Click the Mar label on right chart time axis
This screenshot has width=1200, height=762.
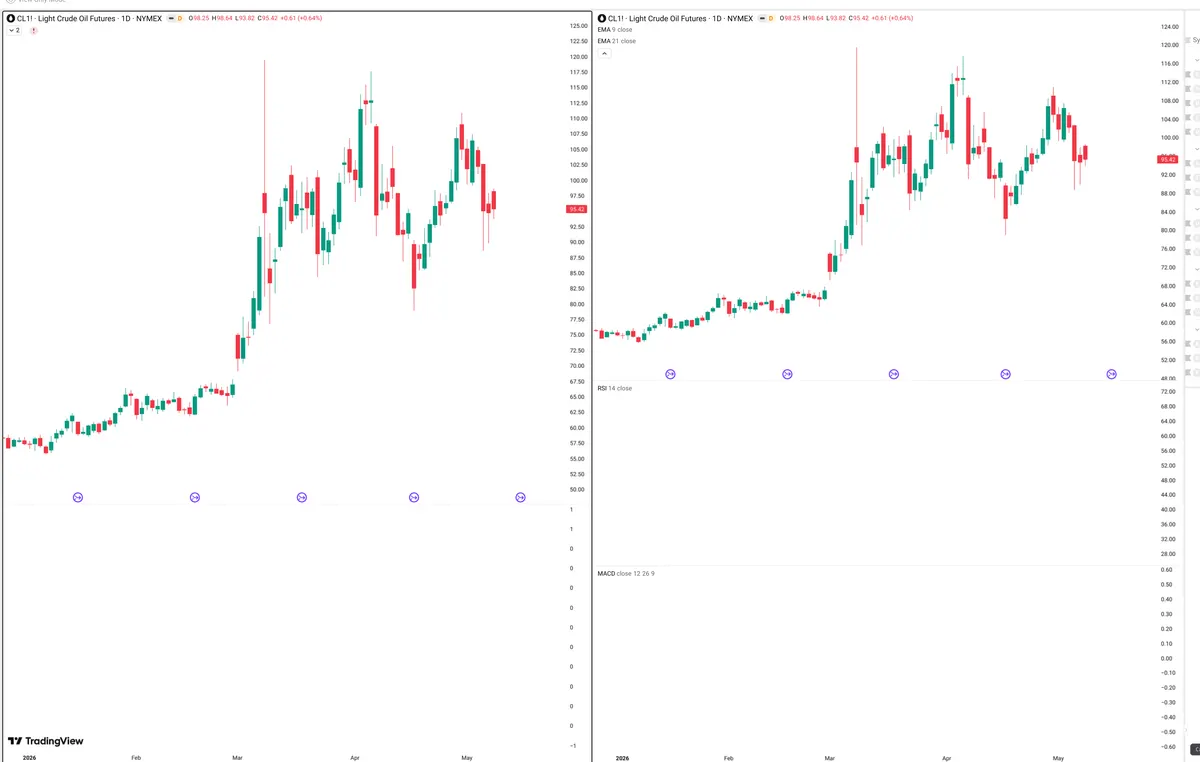click(x=828, y=758)
